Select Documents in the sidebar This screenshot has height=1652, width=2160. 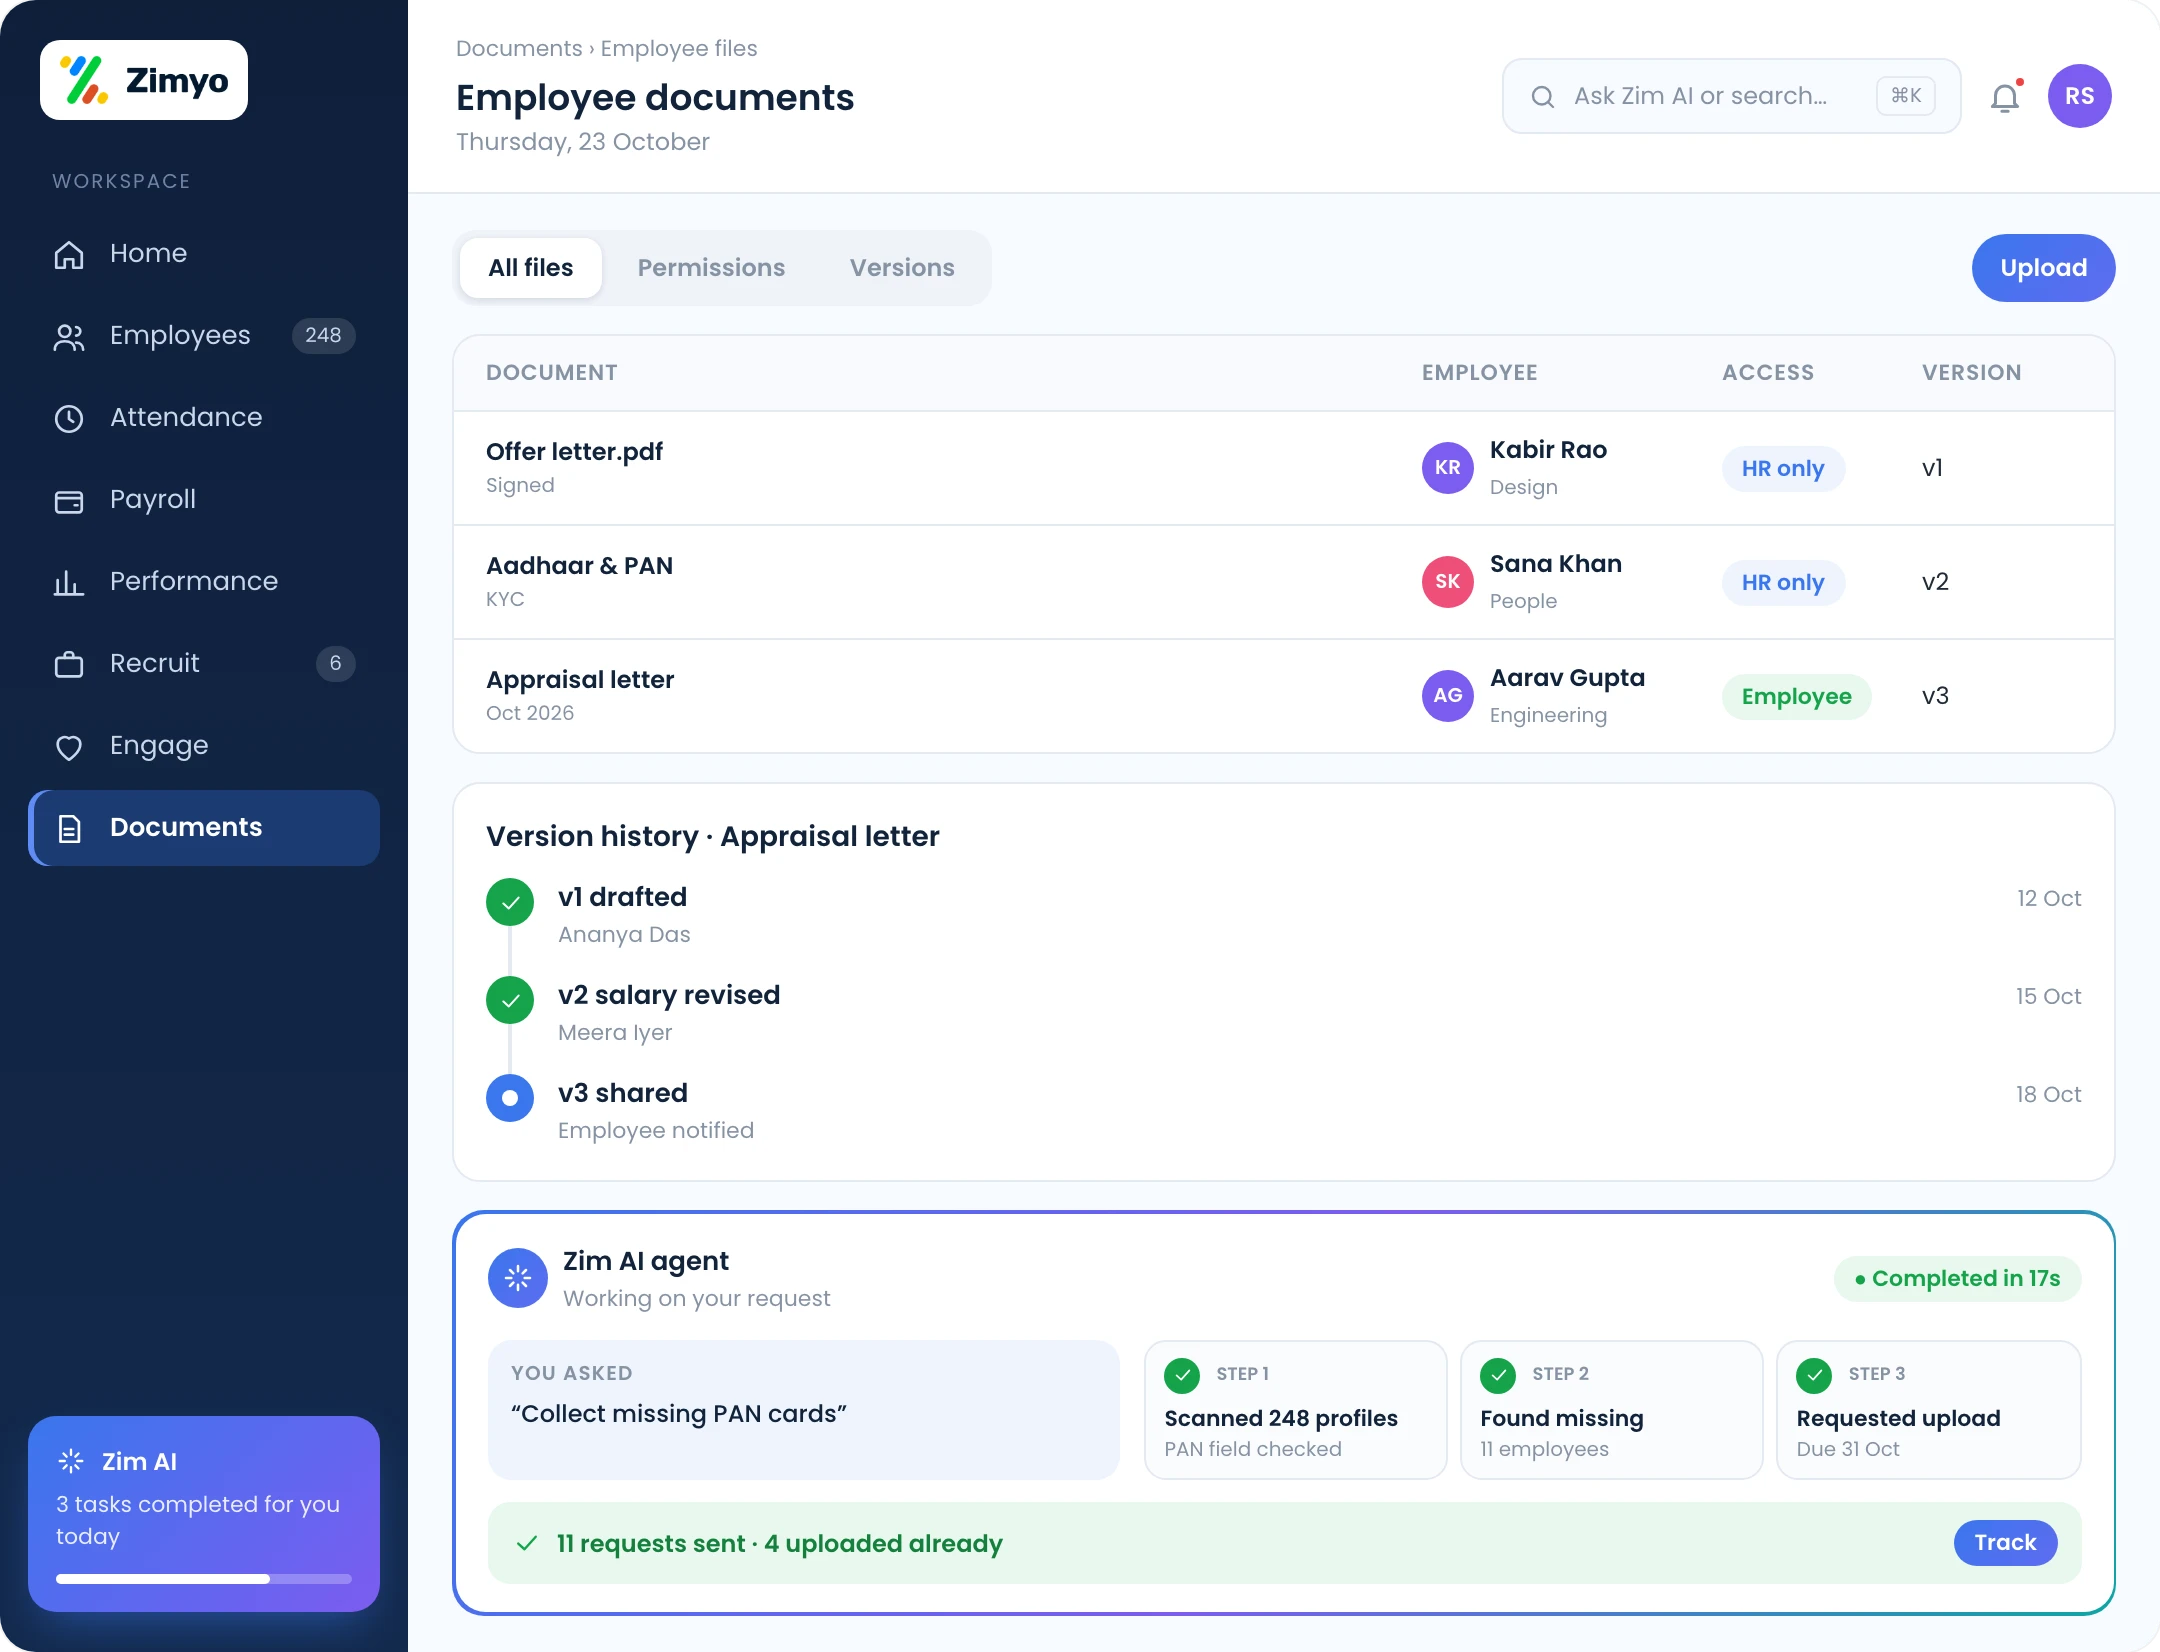pos(204,828)
